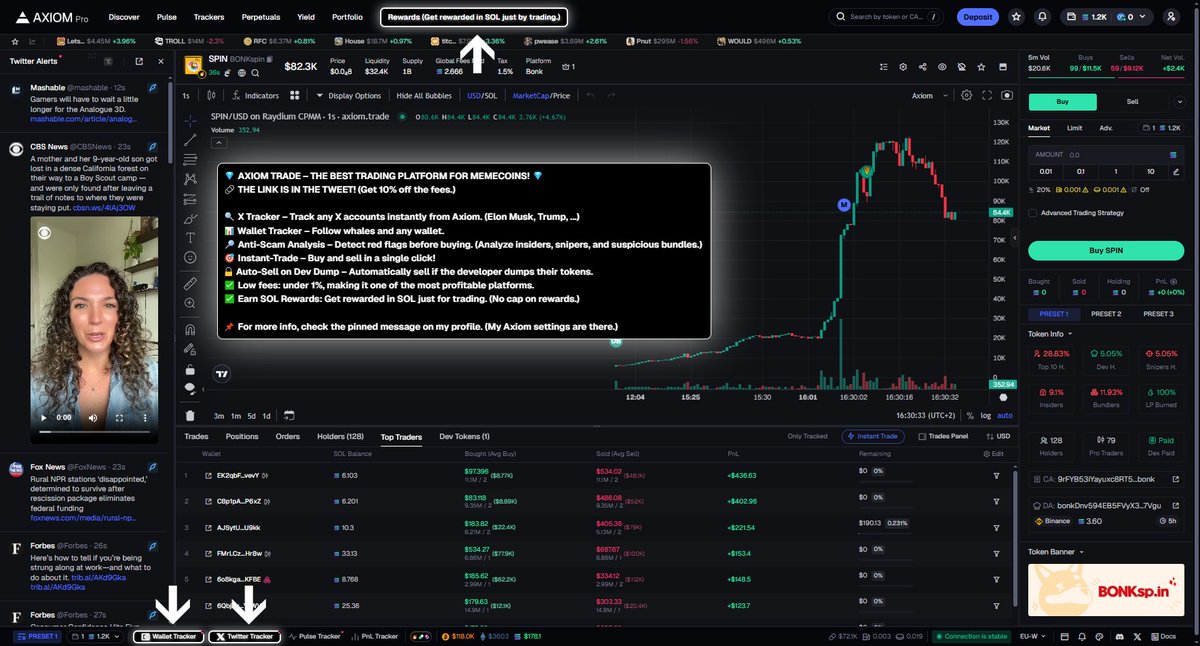Image resolution: width=1200 pixels, height=646 pixels.
Task: Toggle the hidden-eye icon in token header
Action: [960, 67]
